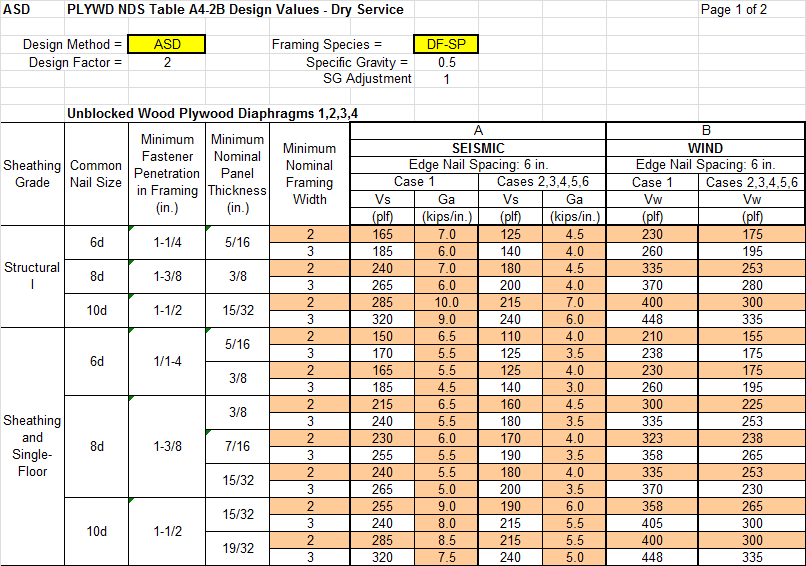Select the yellow DF-SP Framing Species cell

pyautogui.click(x=445, y=45)
